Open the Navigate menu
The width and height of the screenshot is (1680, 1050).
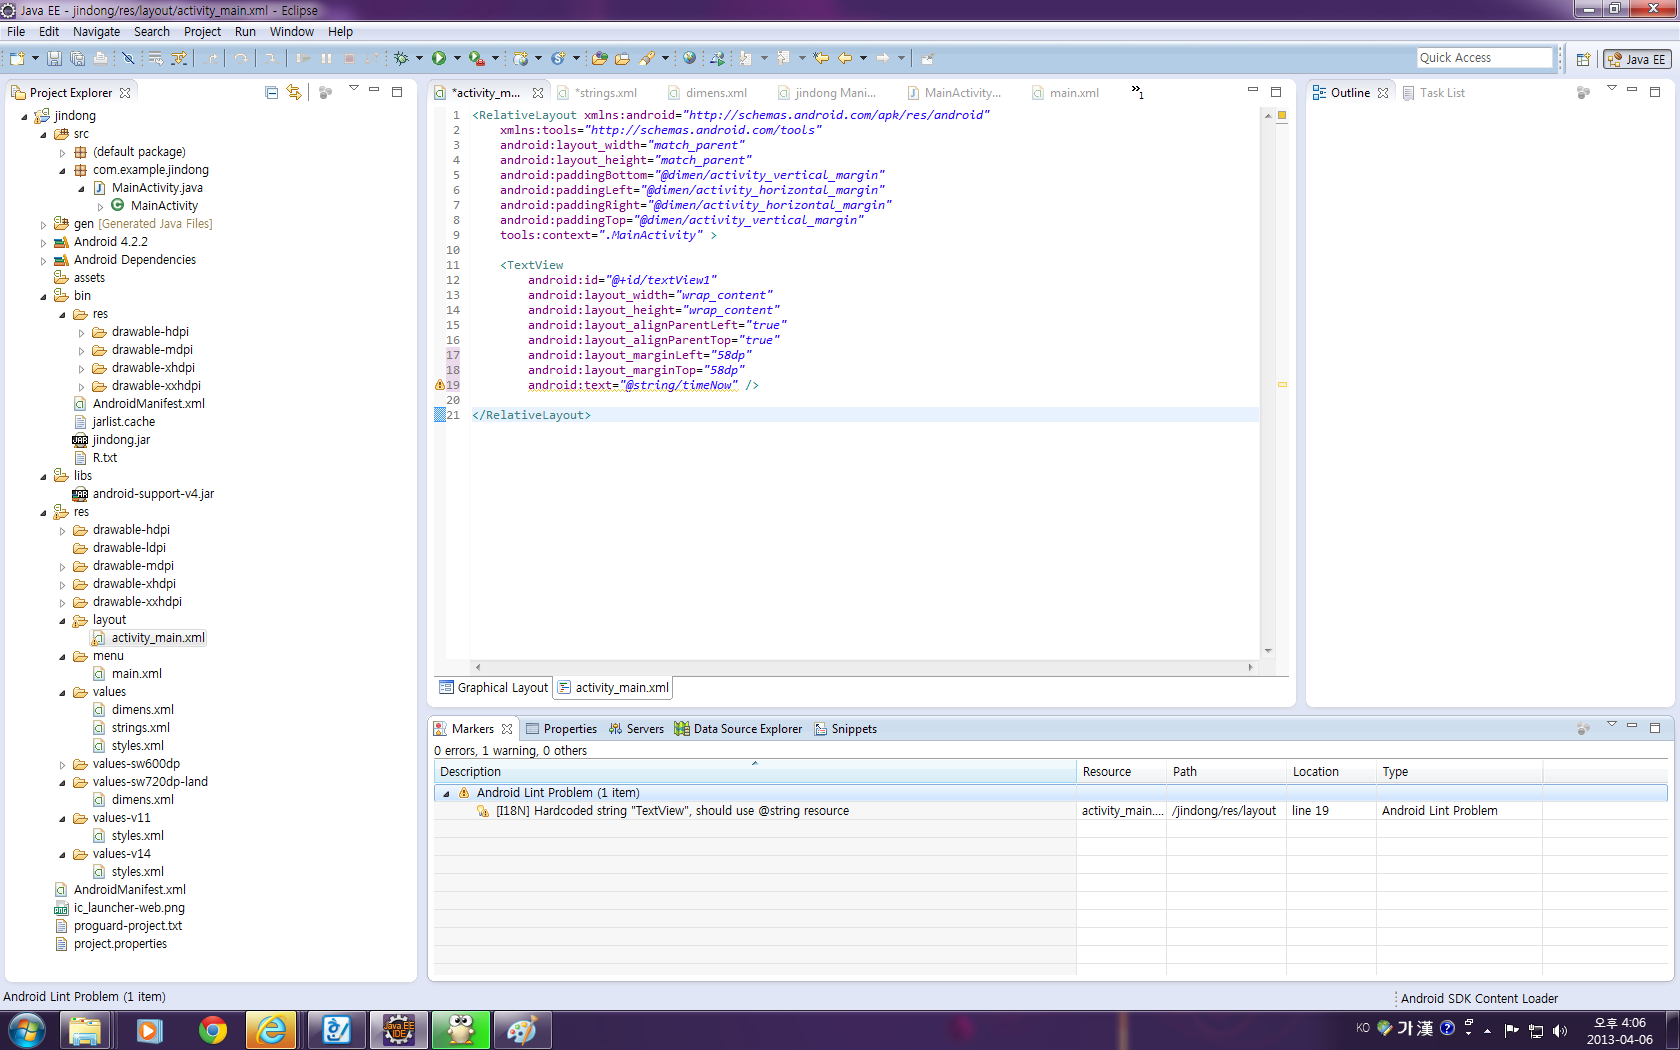[x=96, y=32]
